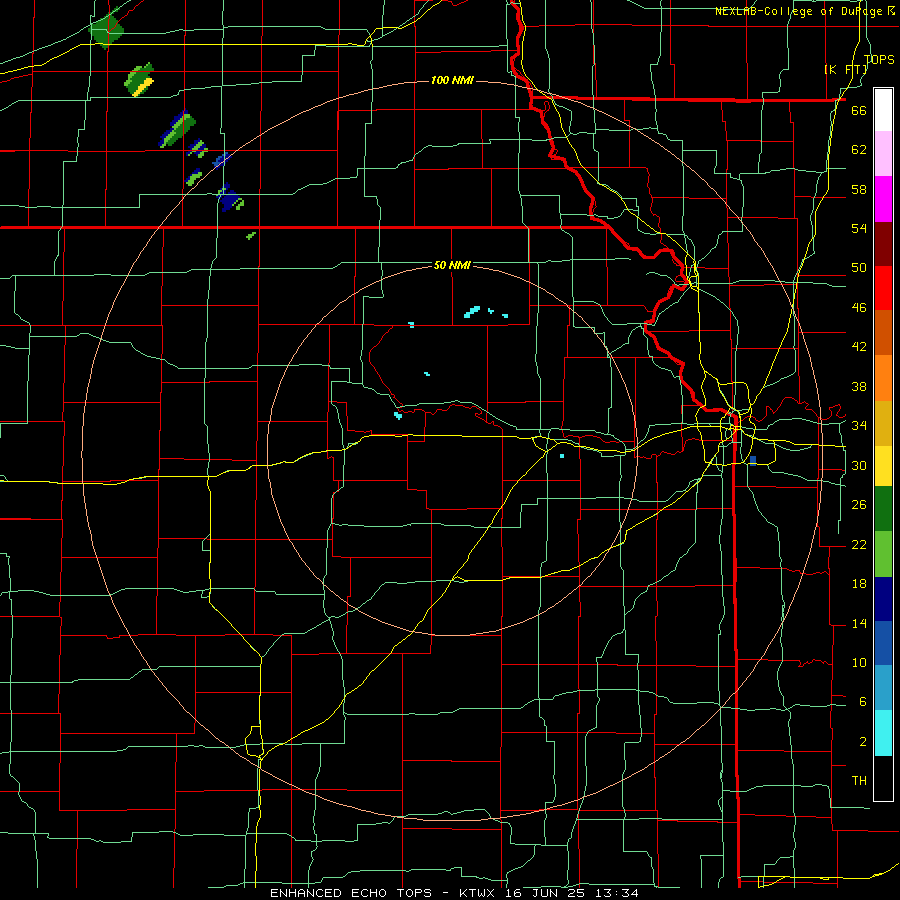Click the legend value 46

[x=859, y=308]
